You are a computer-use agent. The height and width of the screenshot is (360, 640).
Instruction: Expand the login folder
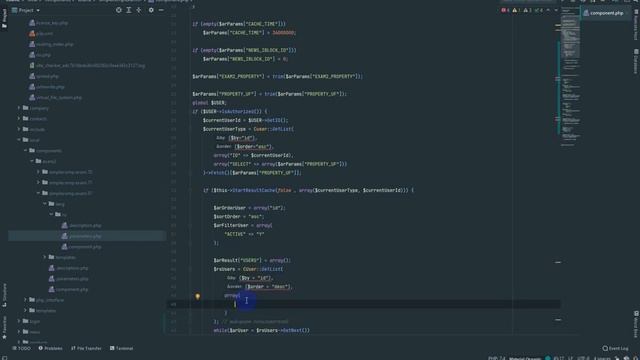click(19, 321)
